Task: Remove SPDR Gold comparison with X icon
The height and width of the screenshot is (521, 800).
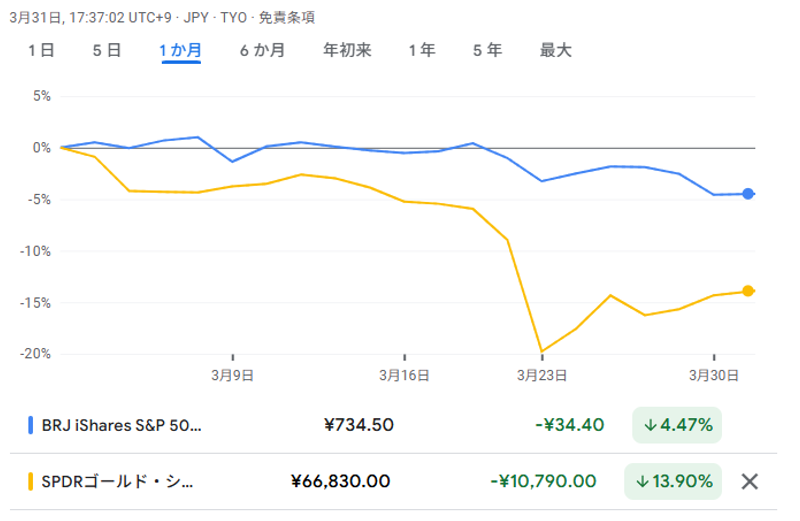Action: (x=750, y=481)
